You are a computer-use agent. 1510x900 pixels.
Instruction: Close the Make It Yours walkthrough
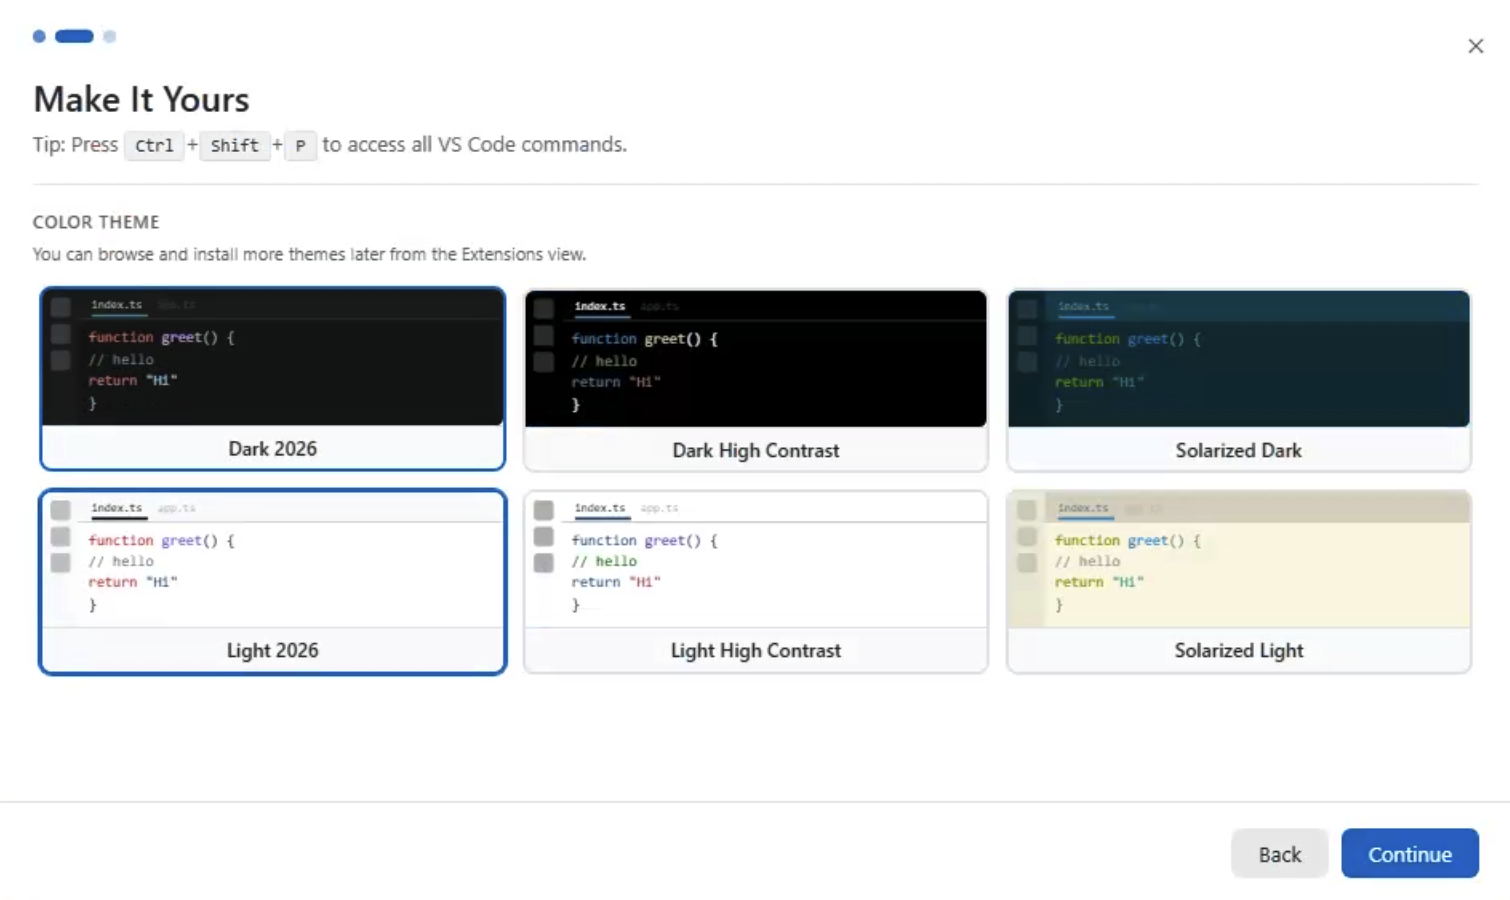[x=1475, y=46]
